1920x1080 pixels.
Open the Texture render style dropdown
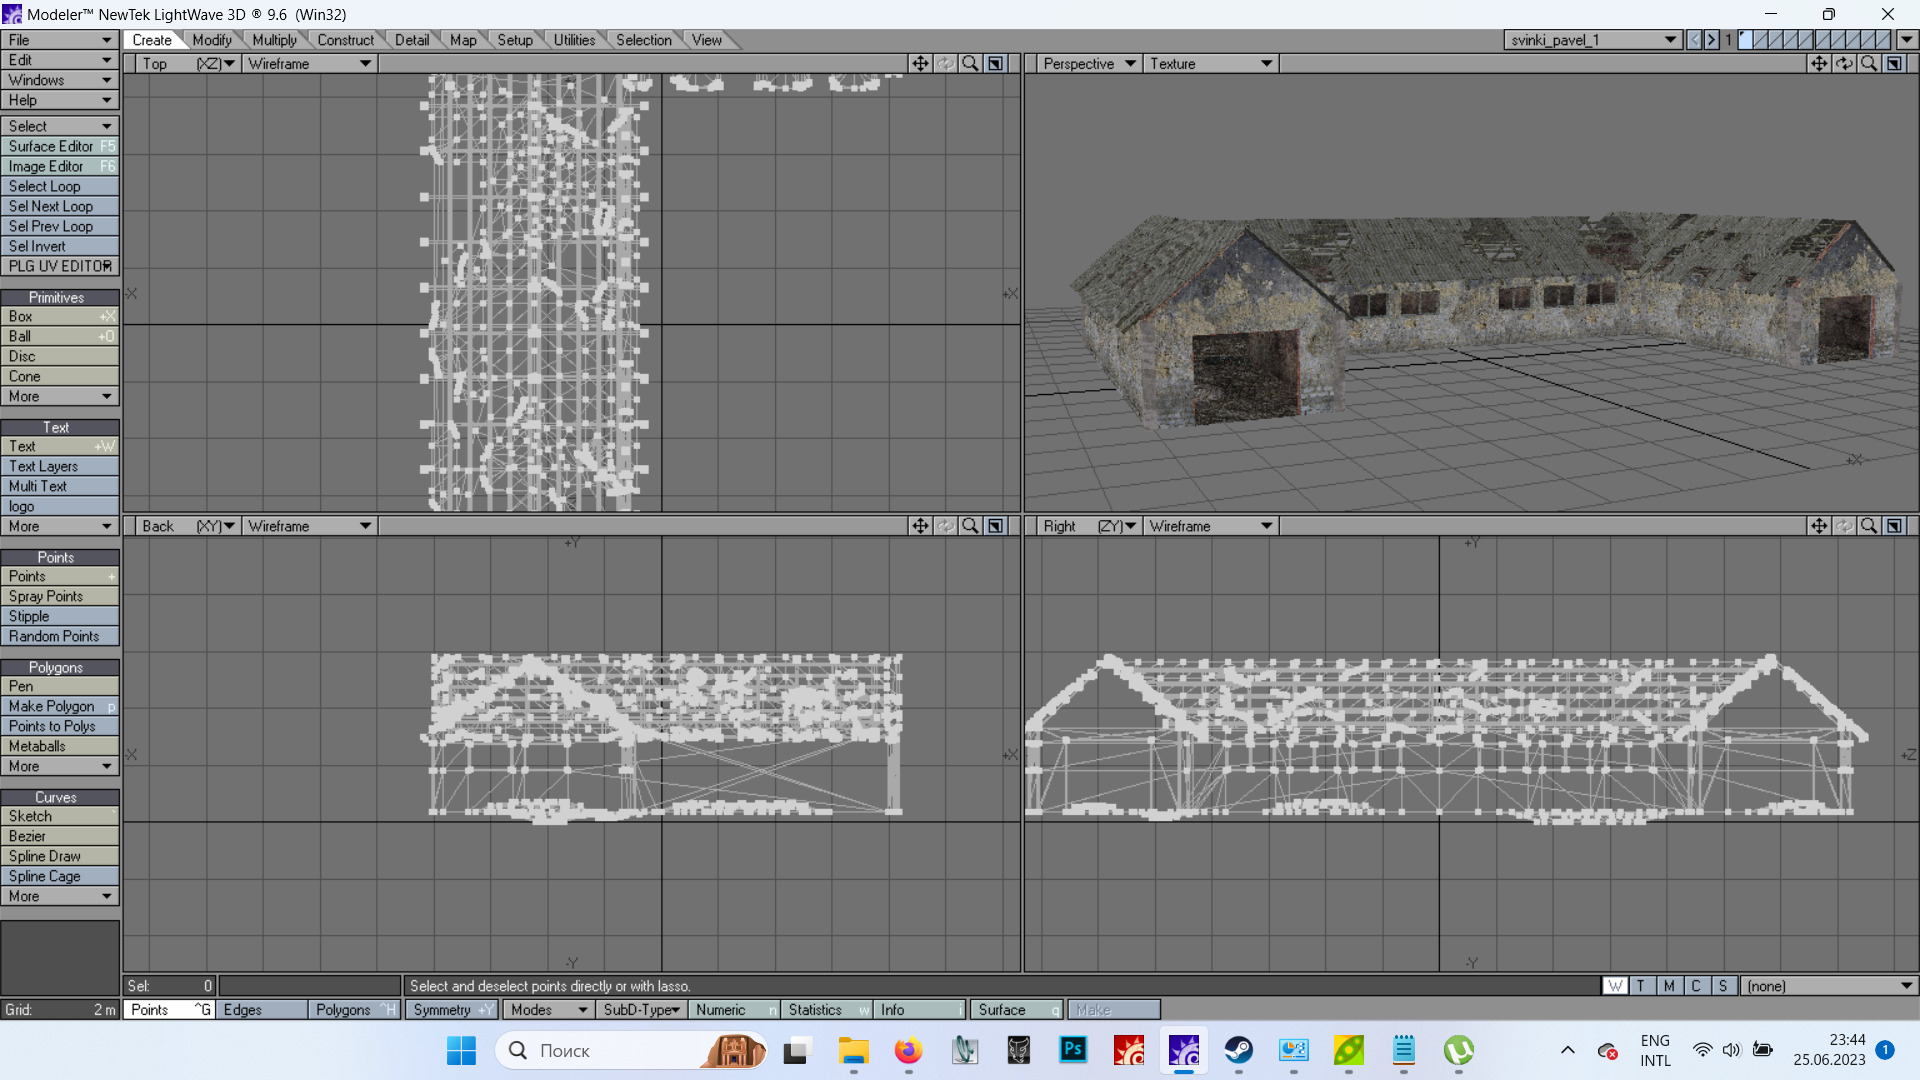point(1211,64)
